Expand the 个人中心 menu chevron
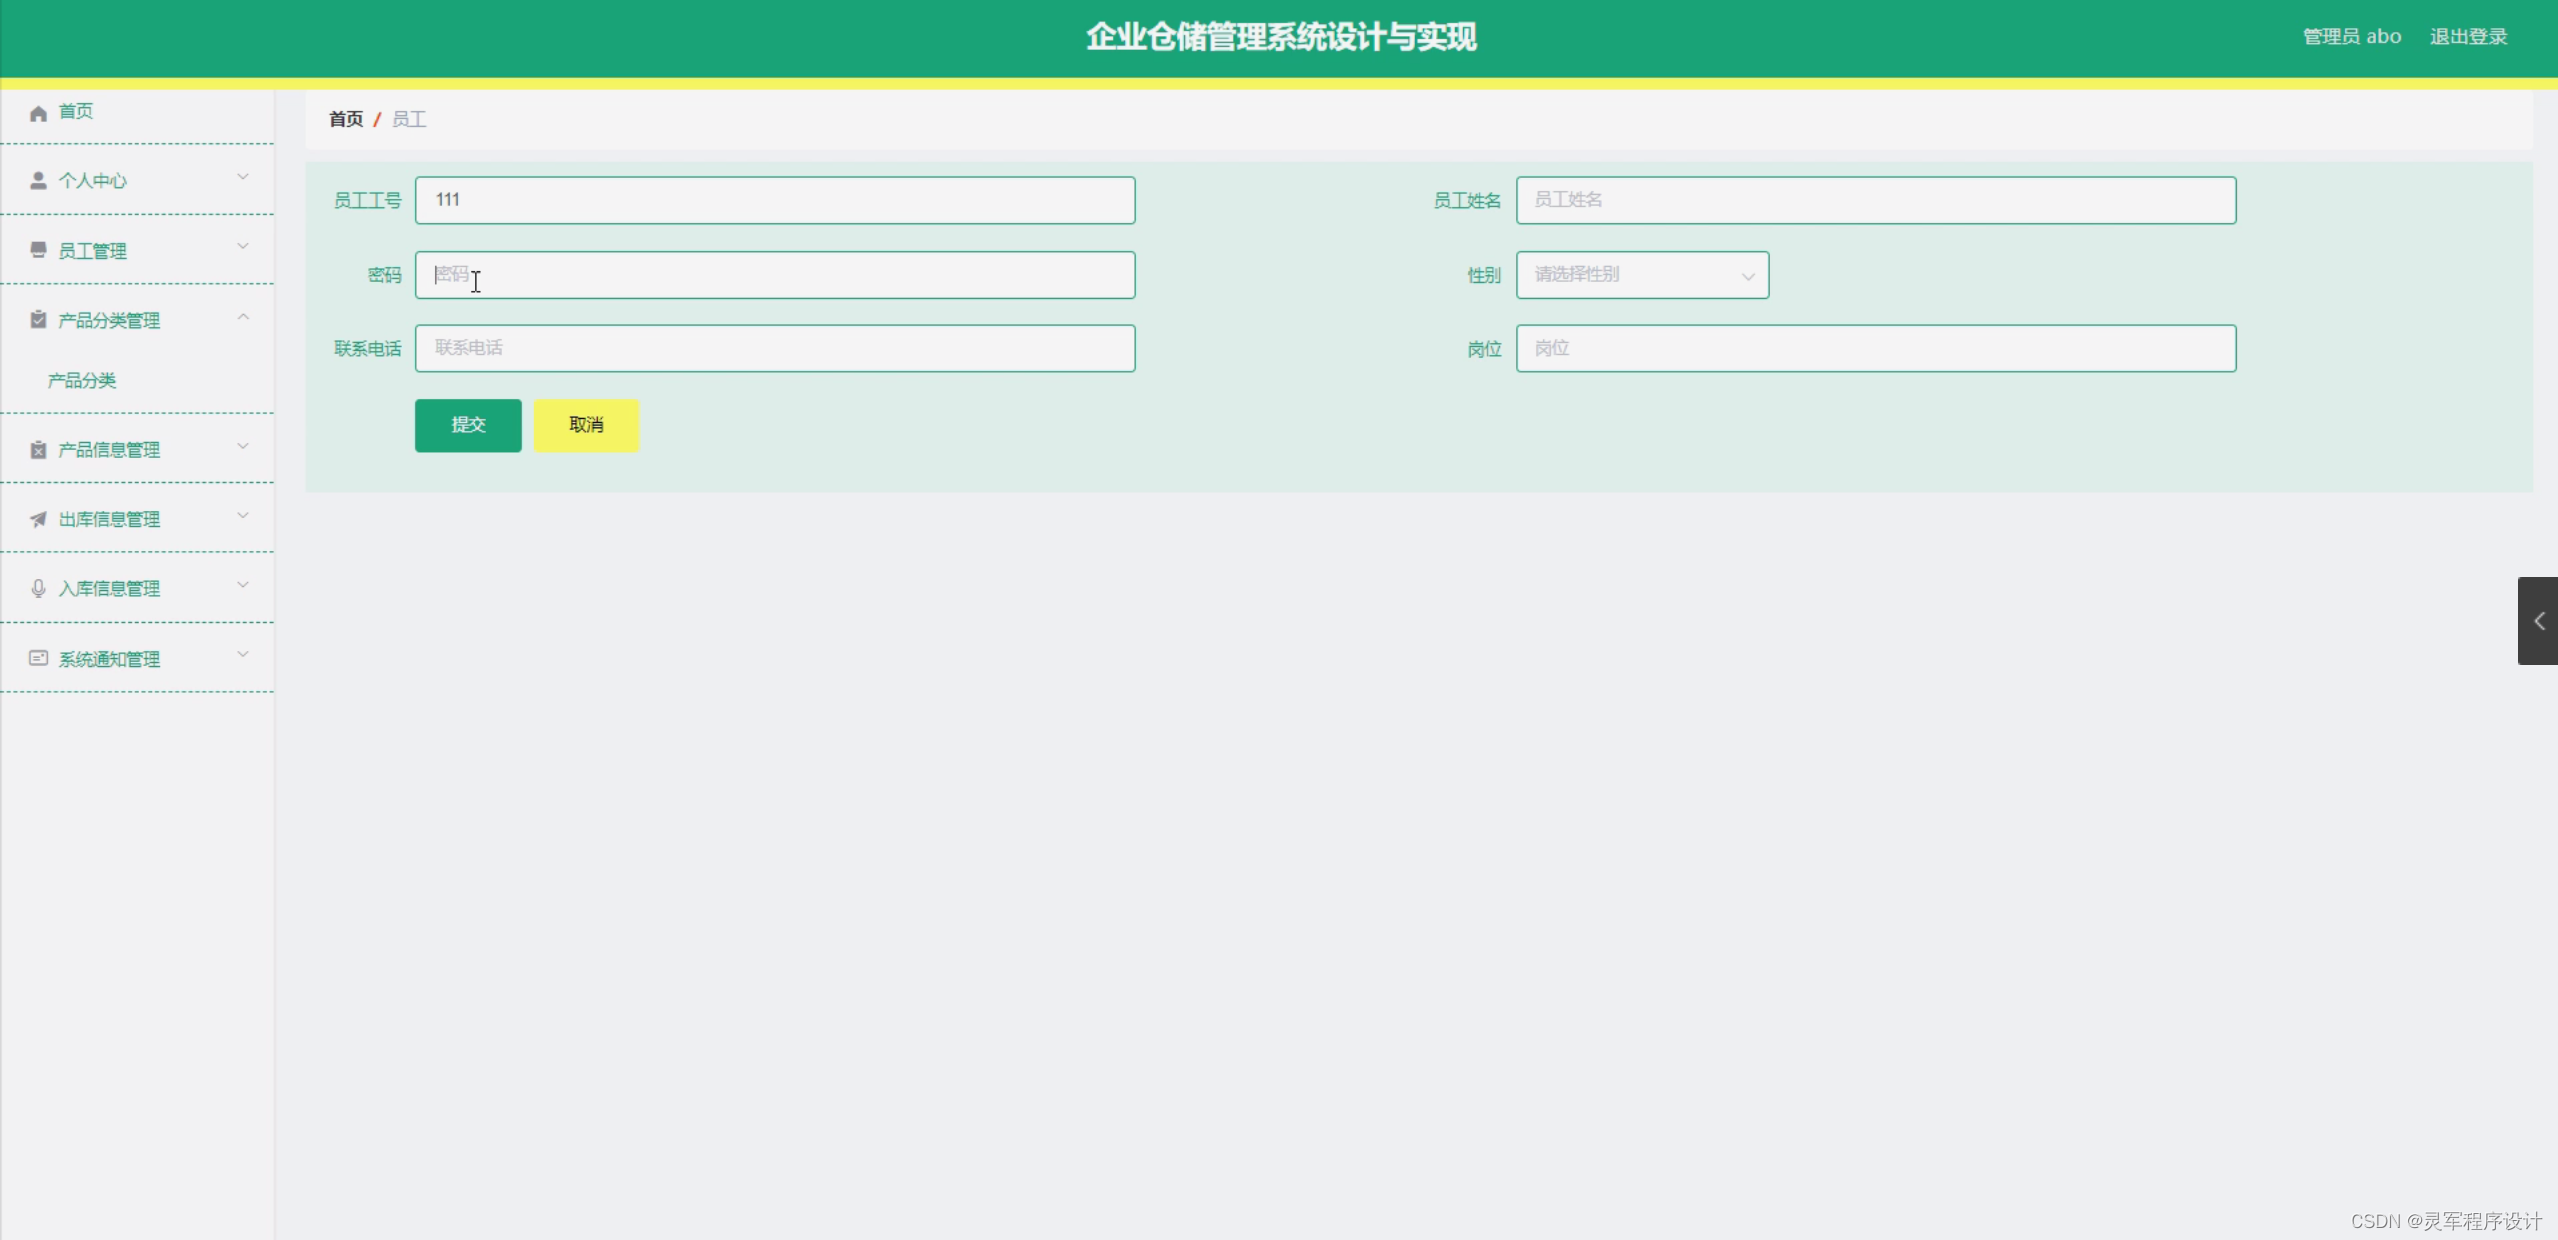Image resolution: width=2558 pixels, height=1240 pixels. (243, 178)
